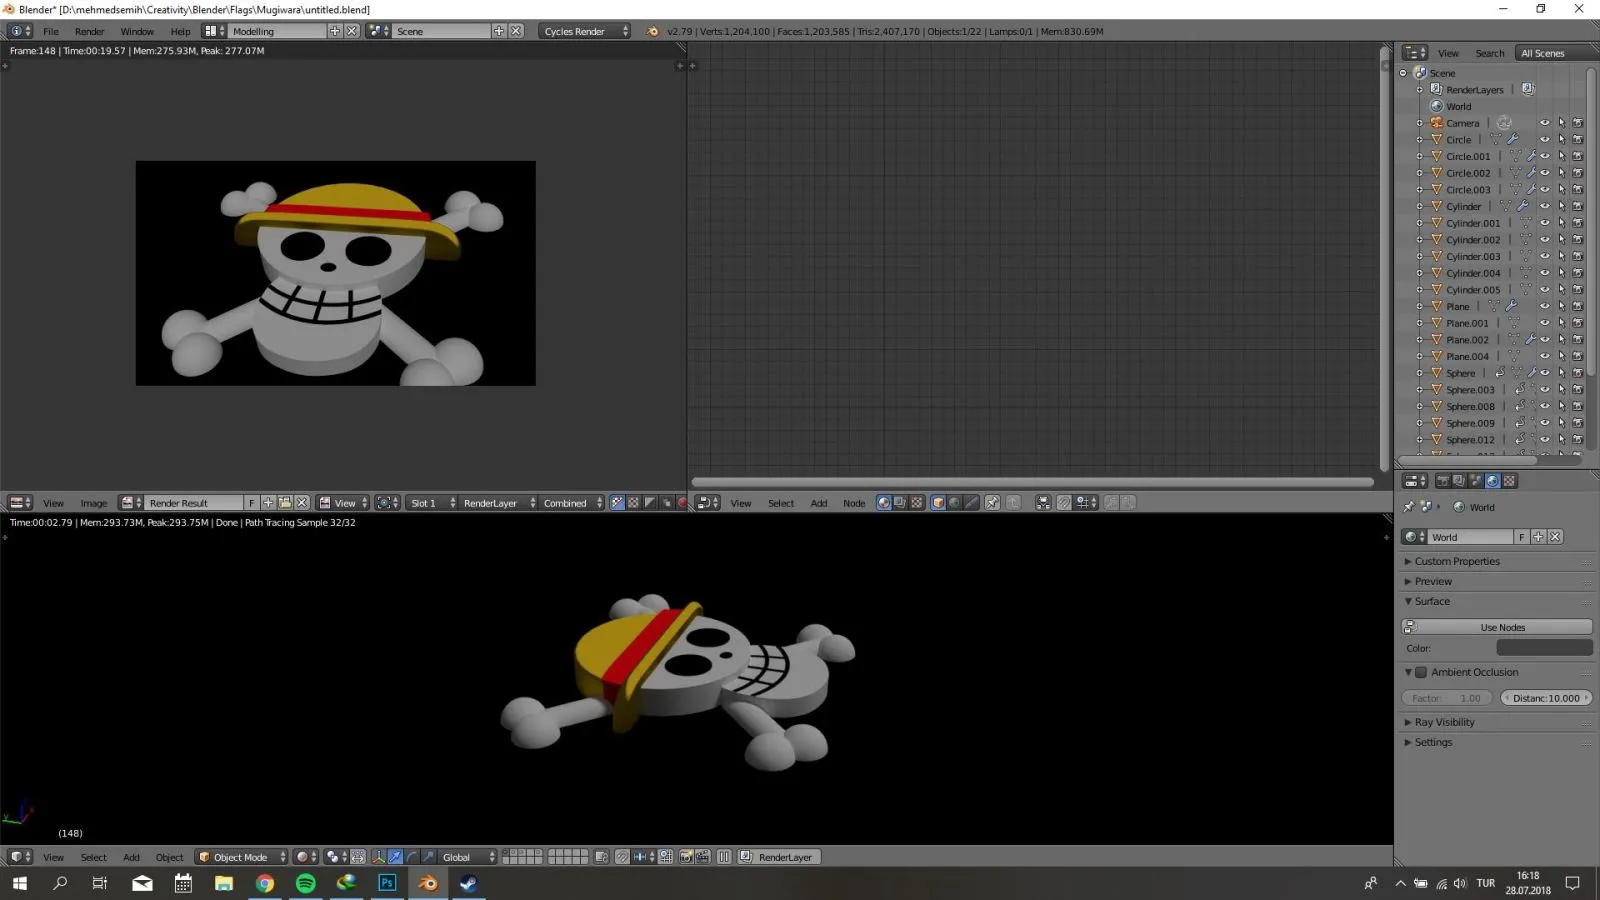Open Photoshop from the taskbar

point(387,883)
